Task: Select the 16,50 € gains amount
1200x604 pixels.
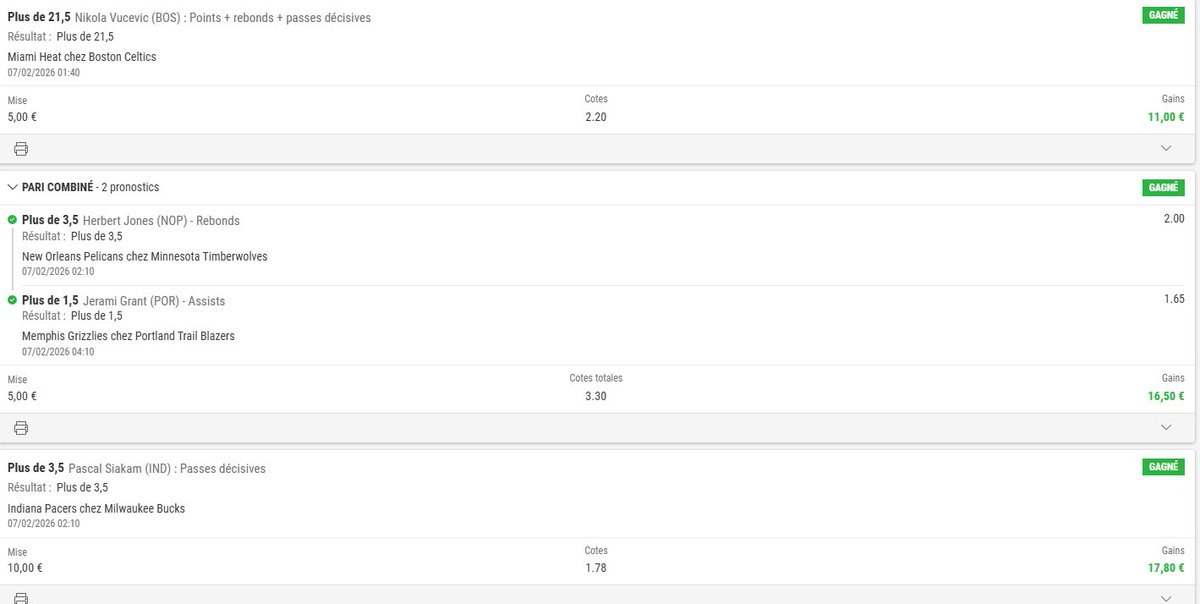Action: point(1163,396)
